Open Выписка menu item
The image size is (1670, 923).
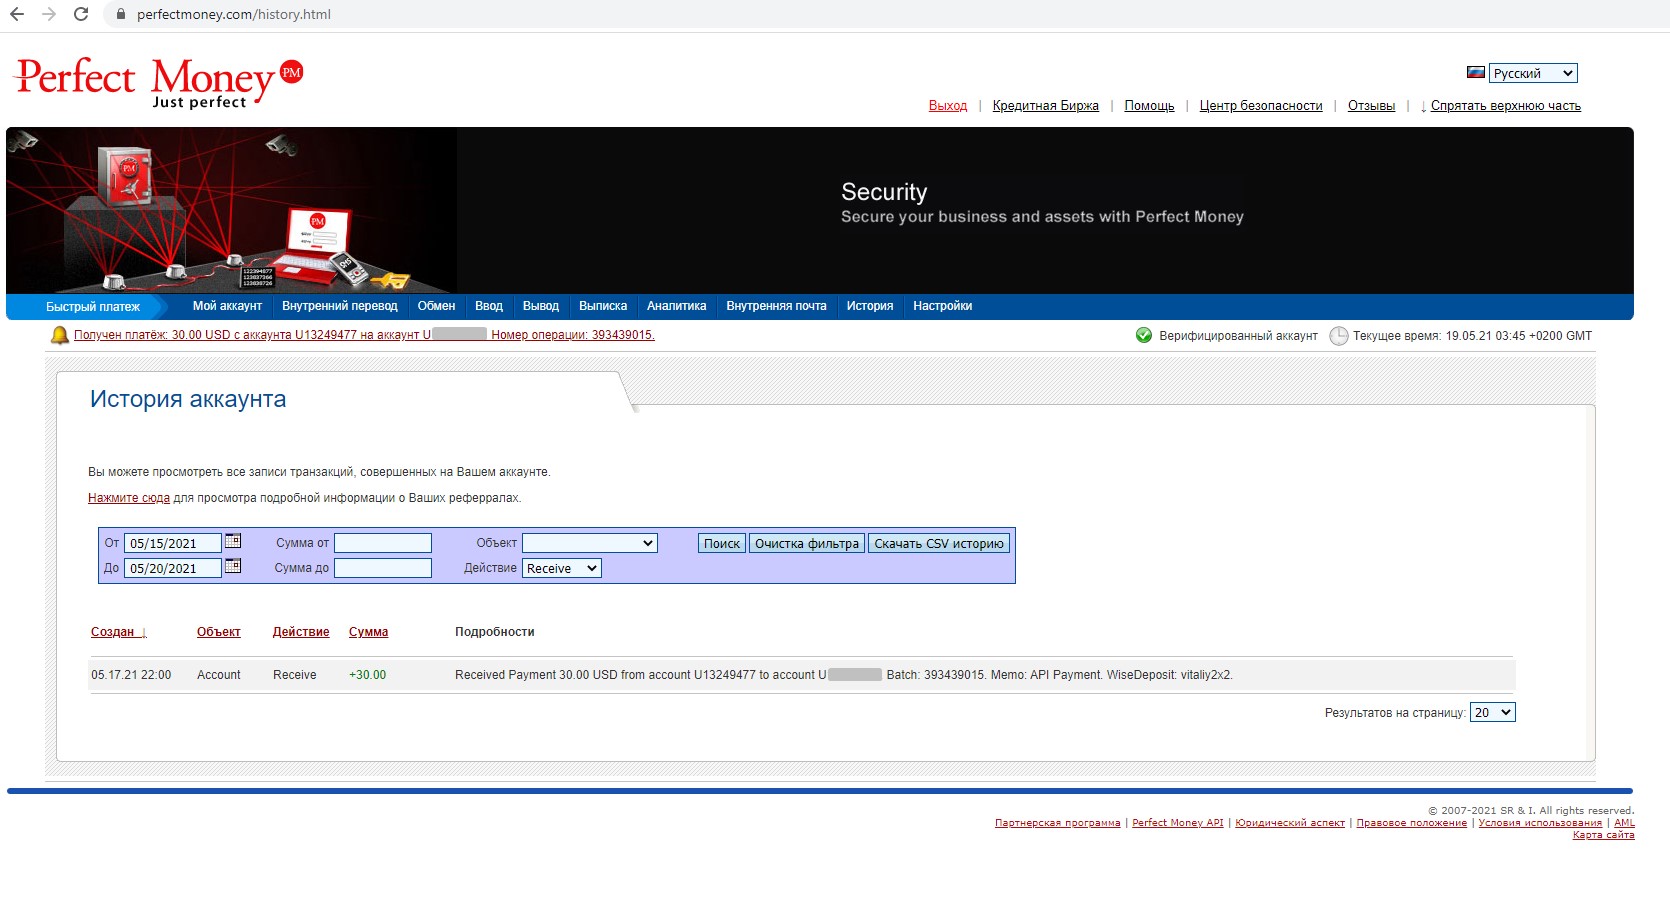pos(603,306)
